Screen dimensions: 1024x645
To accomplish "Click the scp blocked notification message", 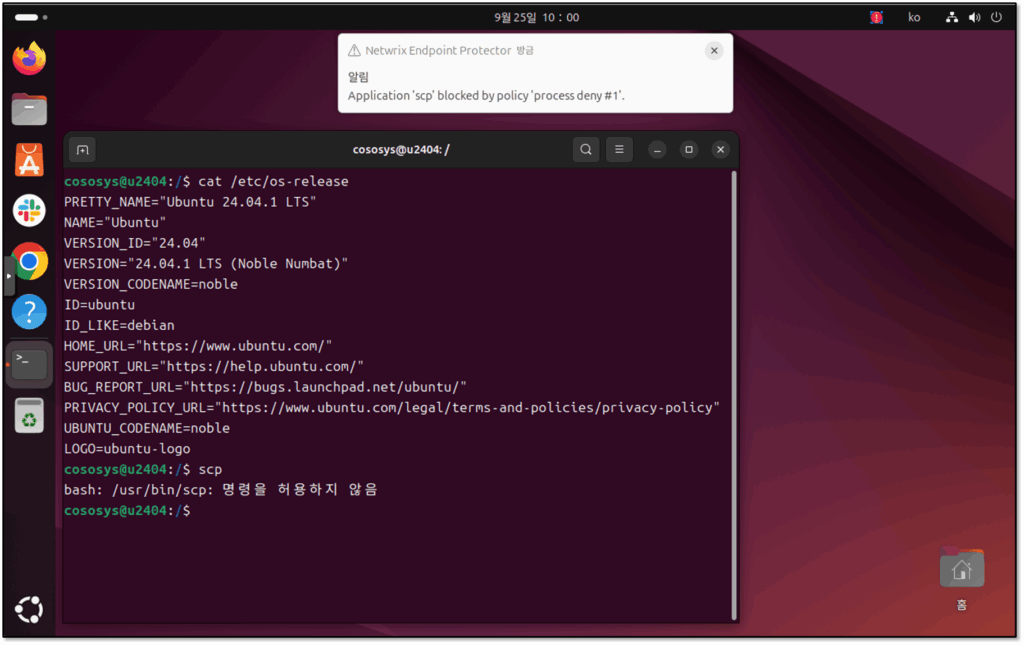I will 486,95.
